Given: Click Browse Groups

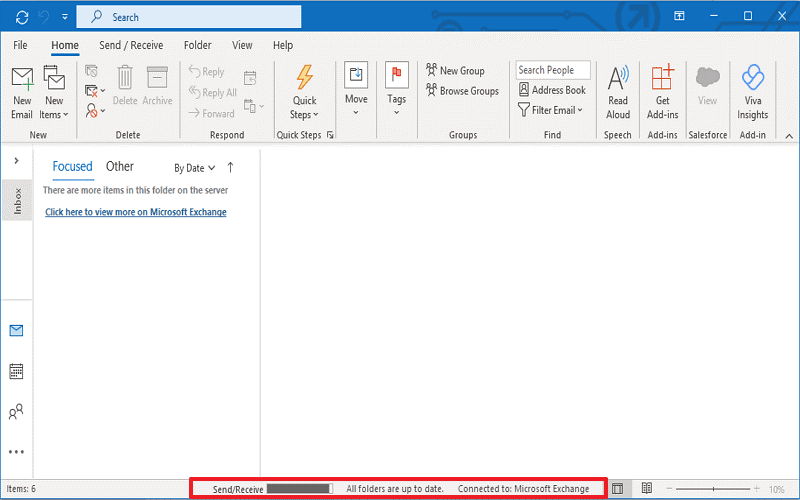Looking at the screenshot, I should (462, 91).
